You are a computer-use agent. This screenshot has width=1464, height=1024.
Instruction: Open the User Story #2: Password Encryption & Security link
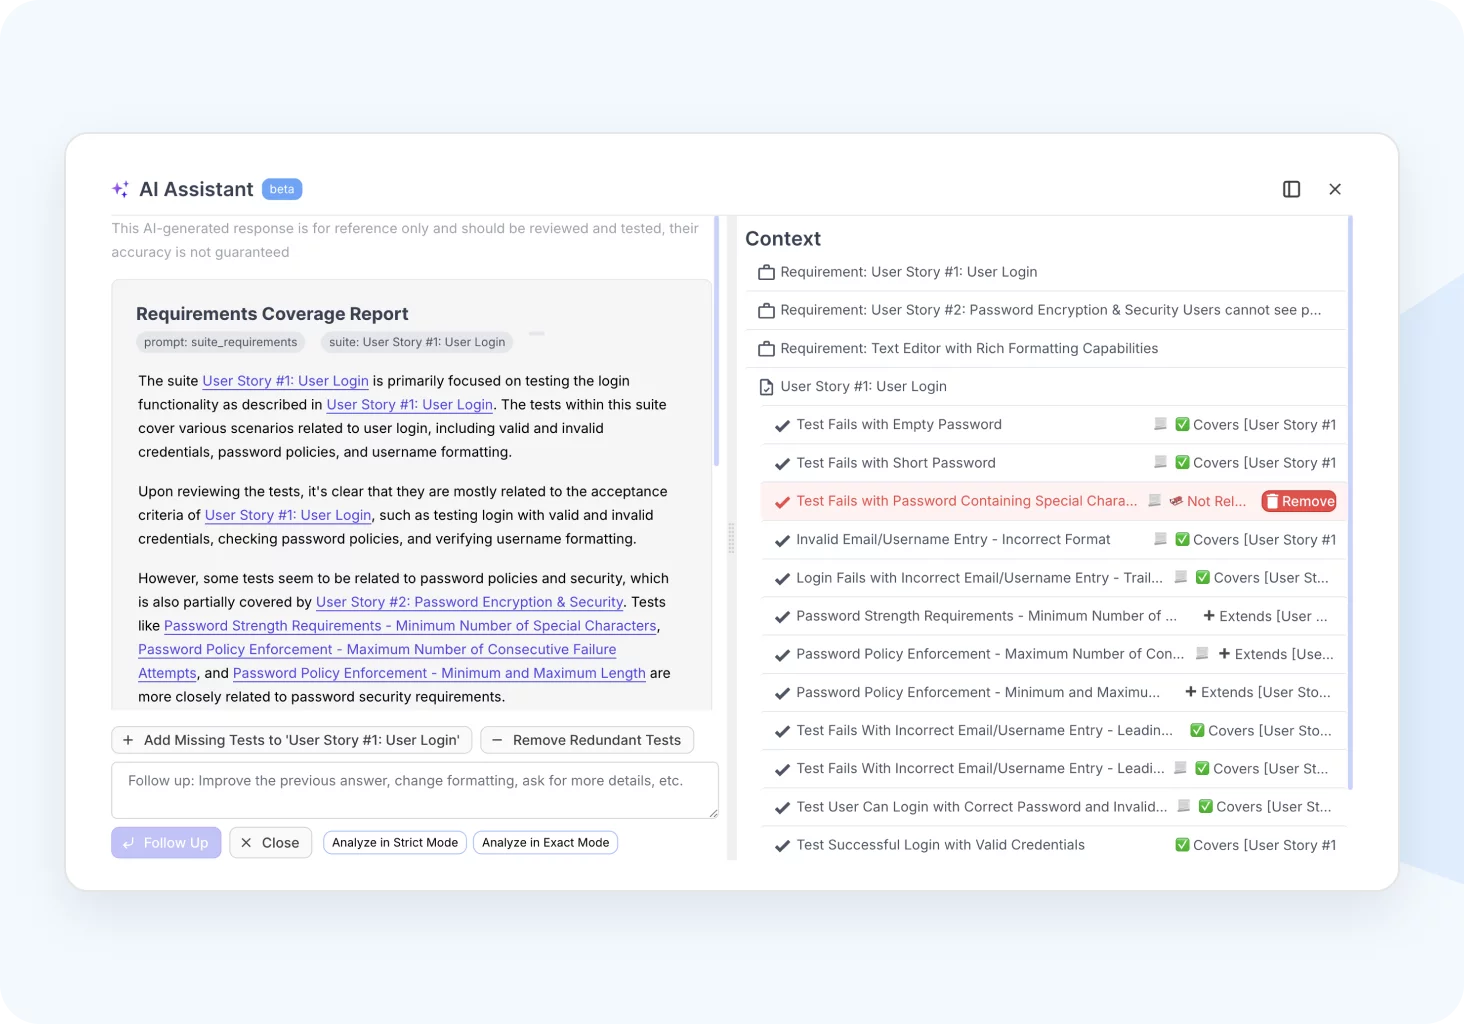[469, 602]
